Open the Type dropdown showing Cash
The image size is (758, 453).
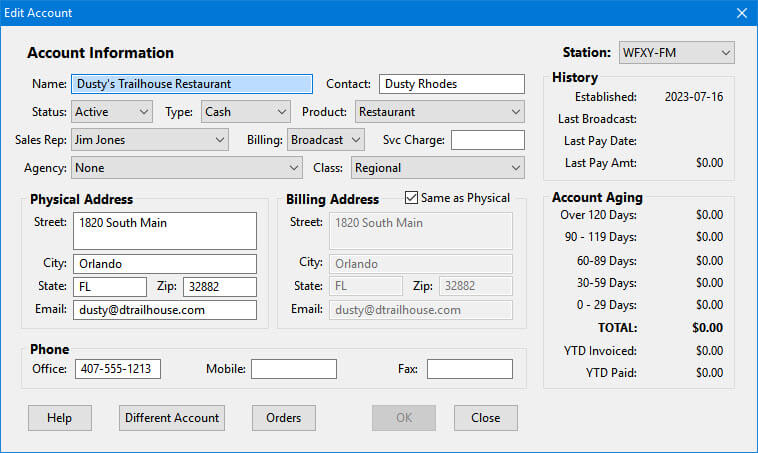[245, 112]
